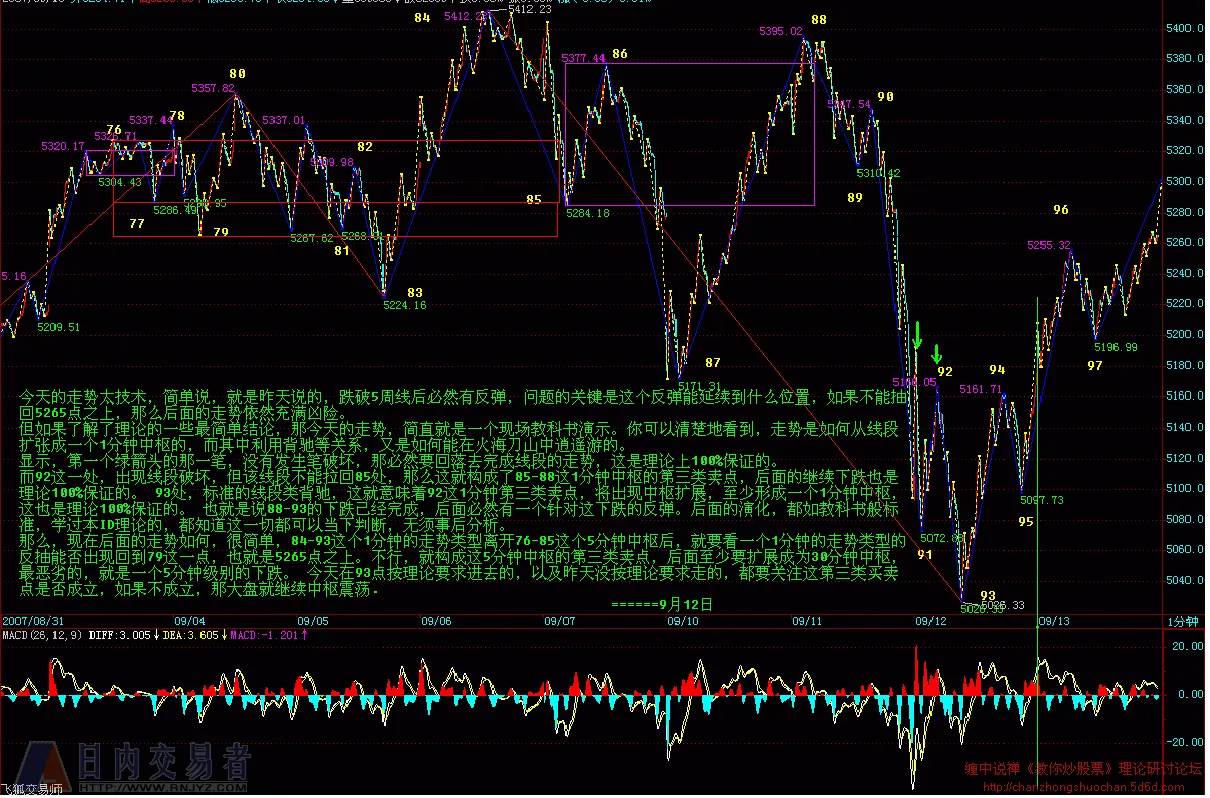Click the yellow segment number 87
Image resolution: width=1210 pixels, height=798 pixels.
coord(712,362)
